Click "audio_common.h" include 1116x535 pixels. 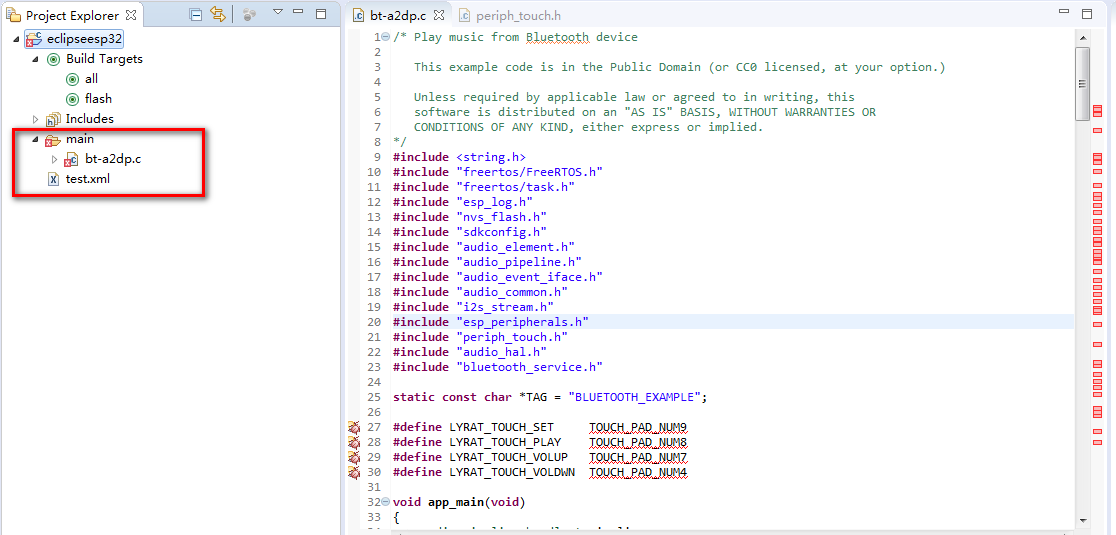point(512,292)
